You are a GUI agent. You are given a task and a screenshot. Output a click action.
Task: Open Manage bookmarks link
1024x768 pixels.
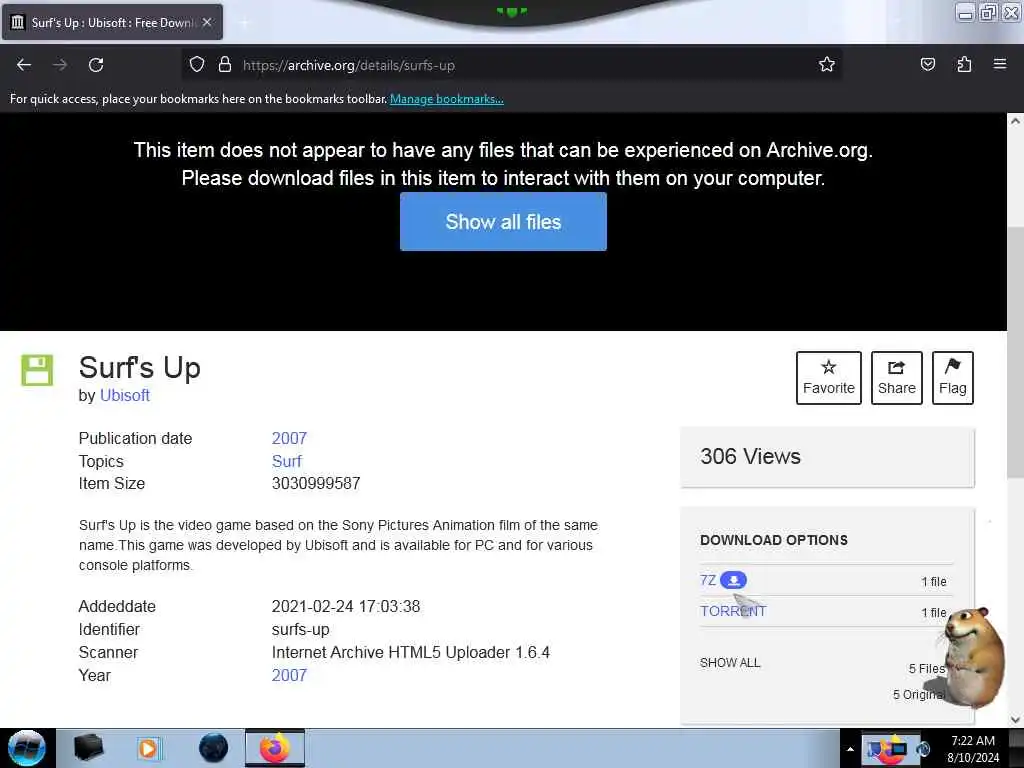(x=447, y=99)
